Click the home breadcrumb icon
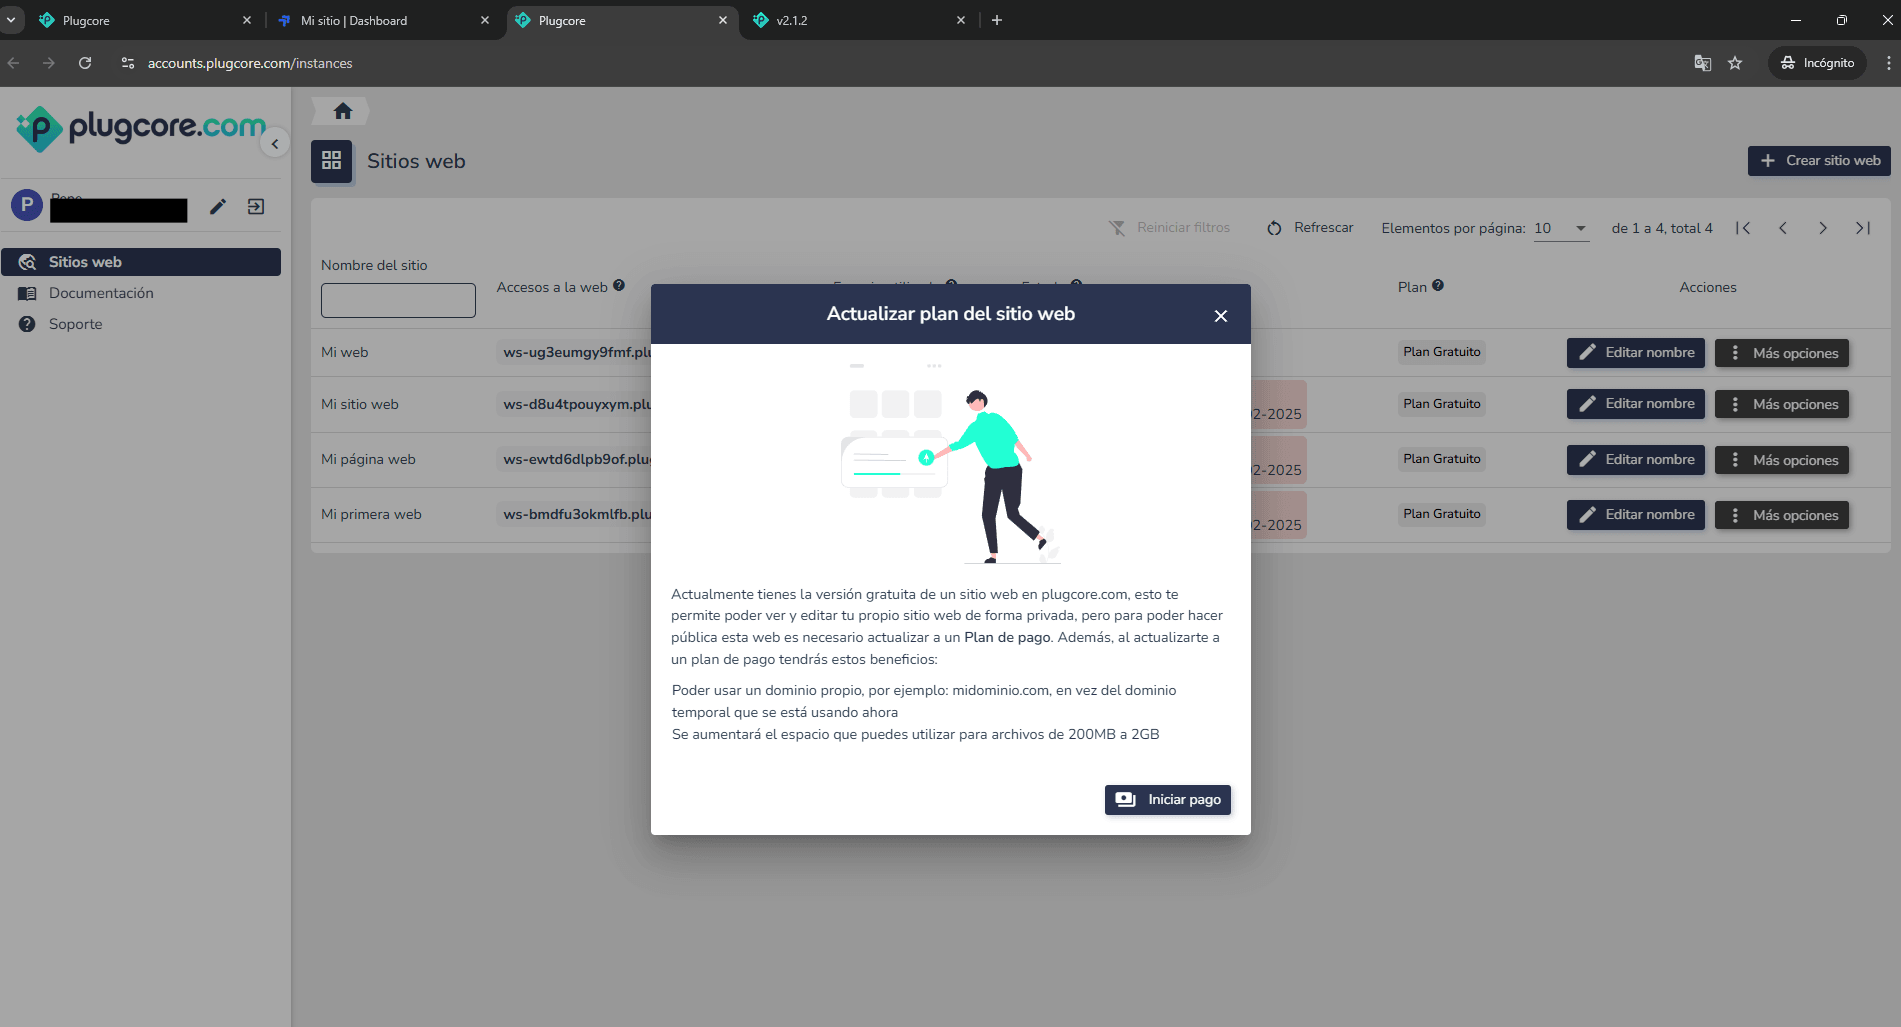The image size is (1901, 1027). pyautogui.click(x=343, y=111)
